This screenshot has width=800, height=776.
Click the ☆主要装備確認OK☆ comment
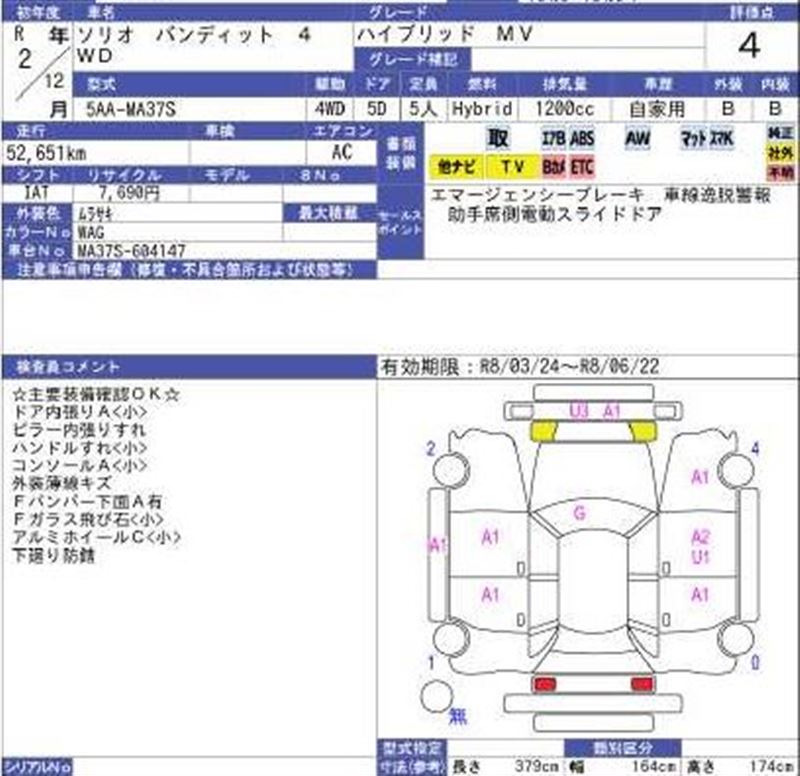(96, 394)
